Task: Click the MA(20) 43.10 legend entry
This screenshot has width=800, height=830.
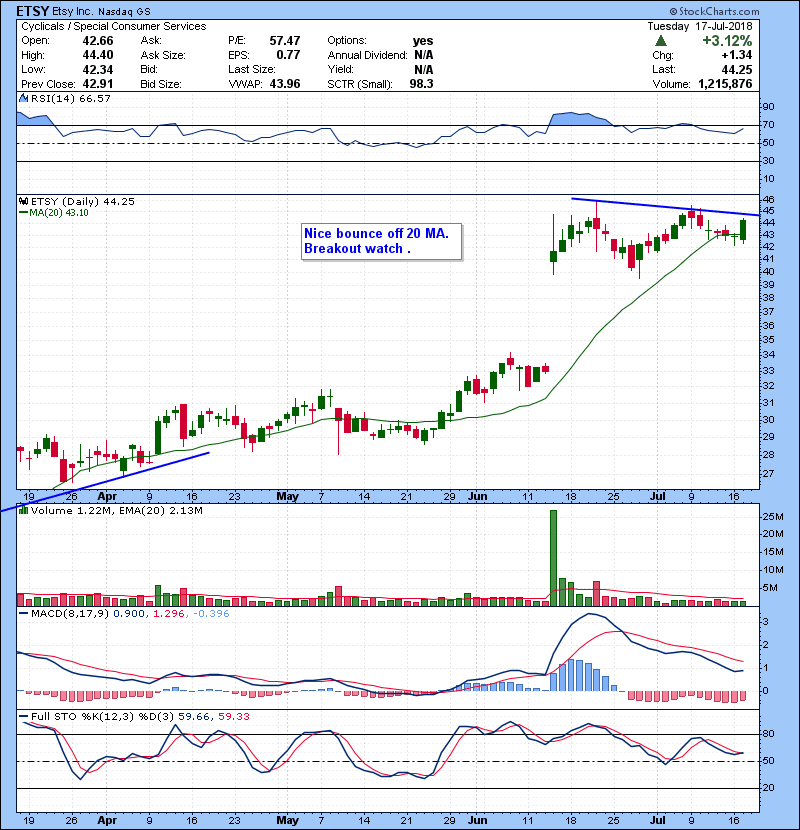Action: click(54, 213)
